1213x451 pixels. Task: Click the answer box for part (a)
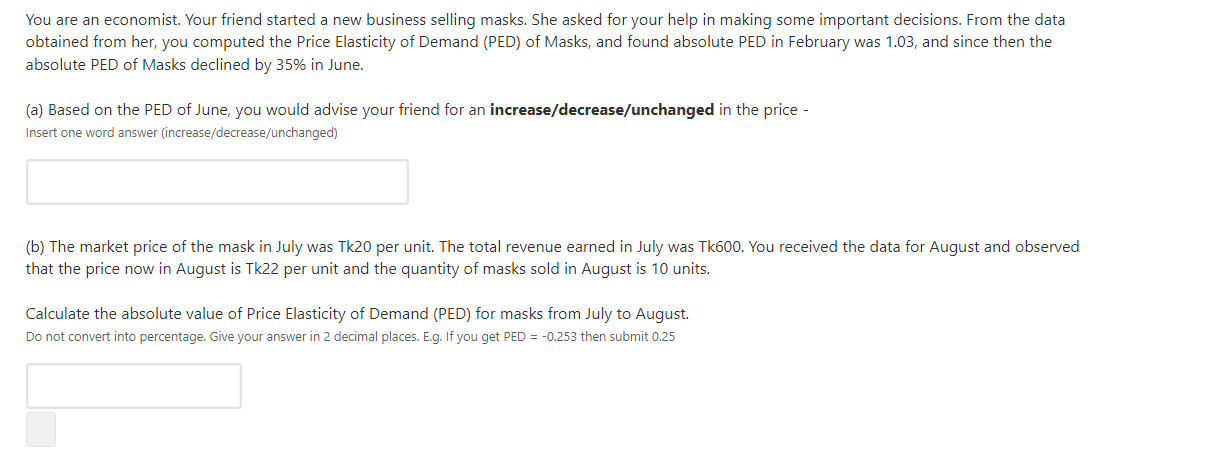coord(217,182)
